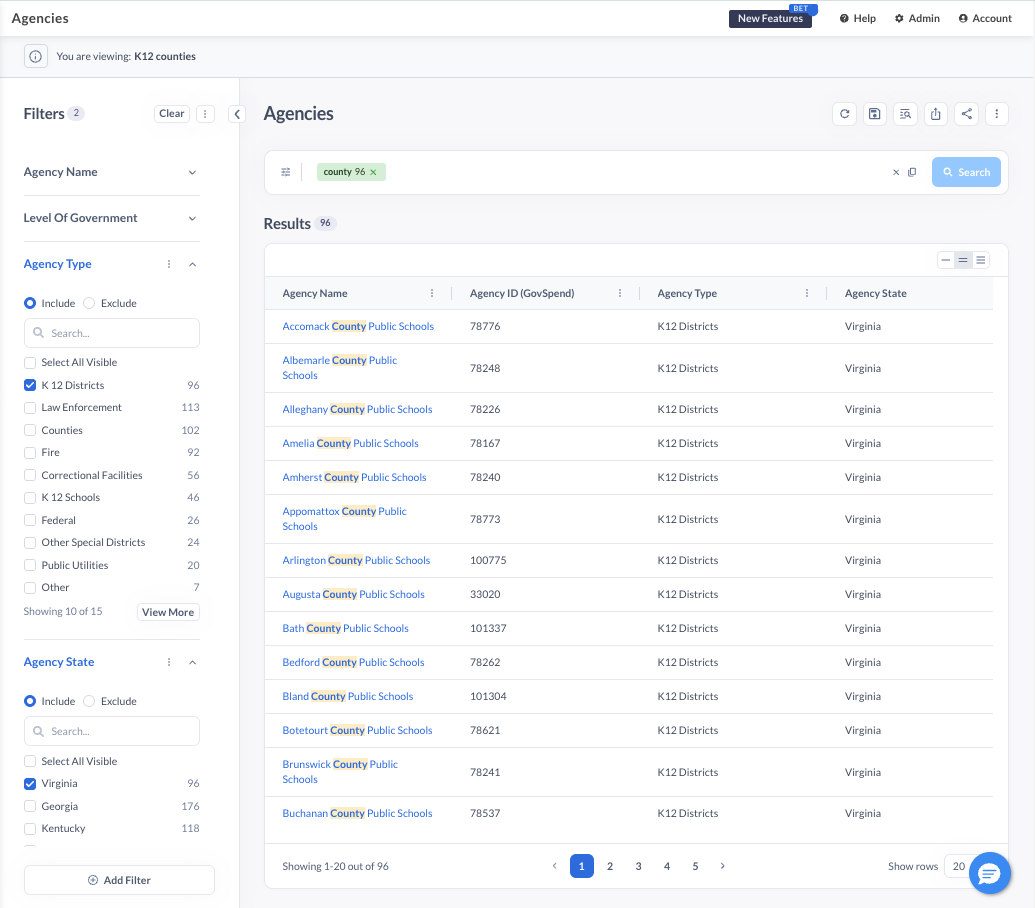Viewport: 1035px width, 908px height.
Task: Click the Search button
Action: pos(966,172)
